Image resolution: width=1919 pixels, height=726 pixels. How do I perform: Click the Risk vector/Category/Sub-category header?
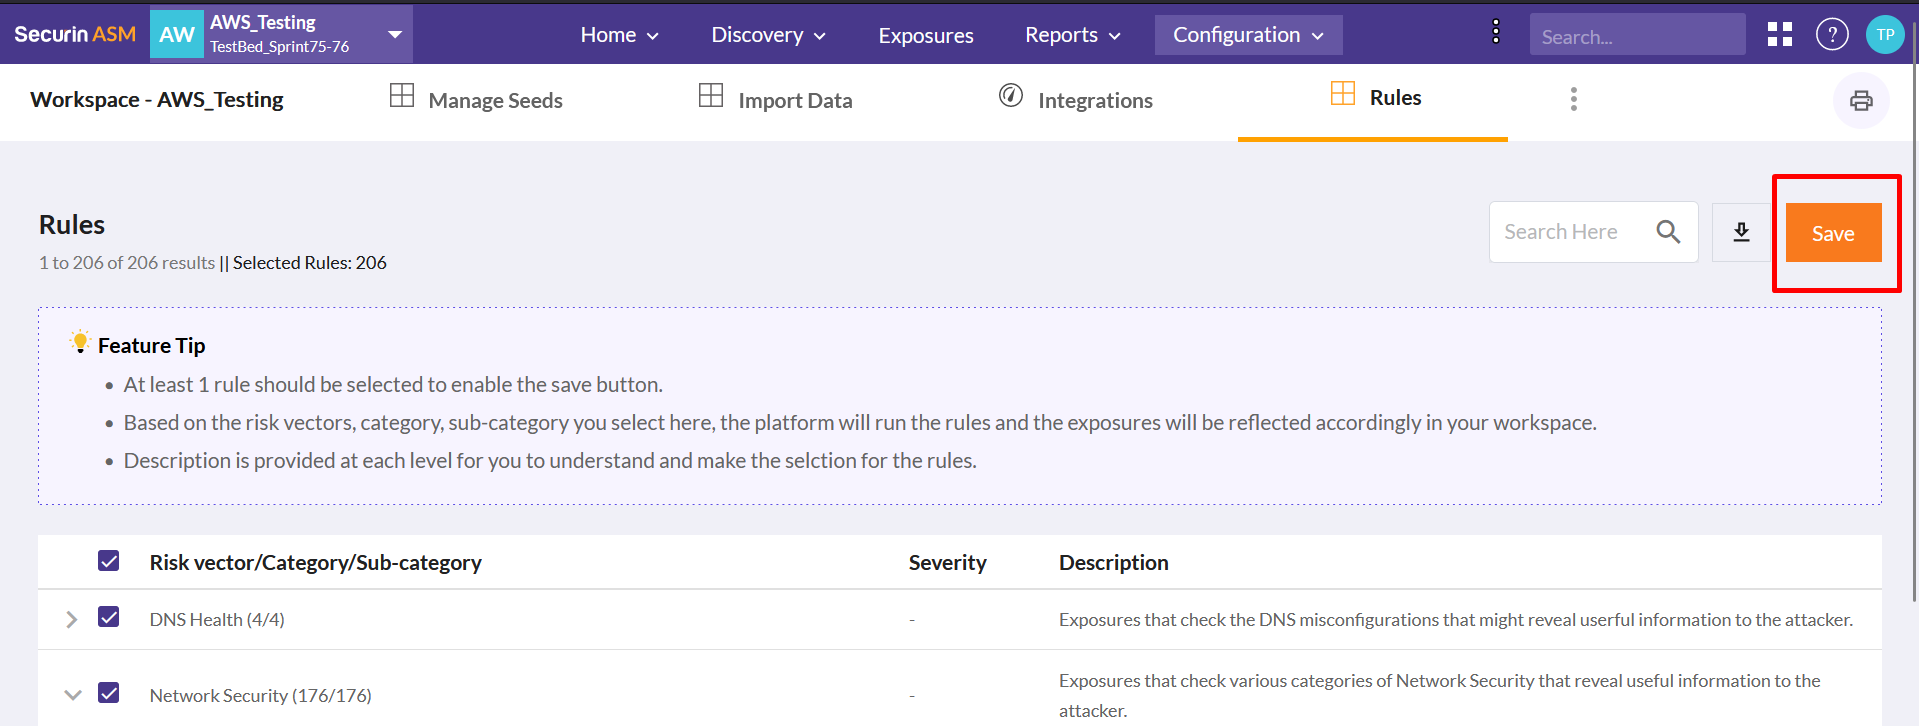pyautogui.click(x=315, y=563)
